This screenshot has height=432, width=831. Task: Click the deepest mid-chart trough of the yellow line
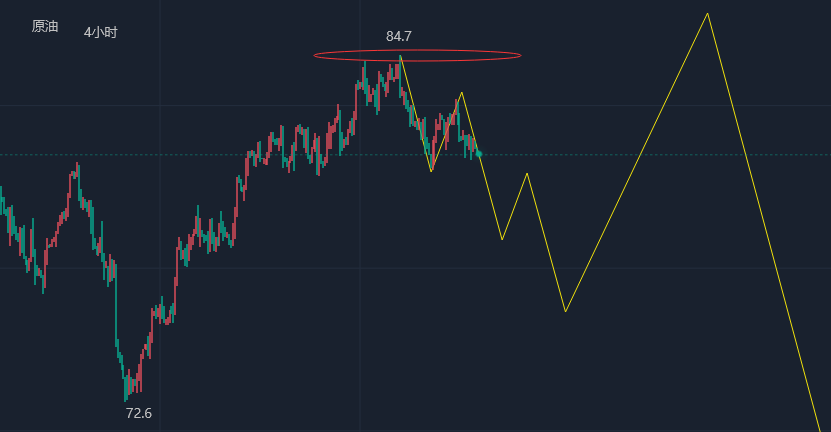pos(565,311)
